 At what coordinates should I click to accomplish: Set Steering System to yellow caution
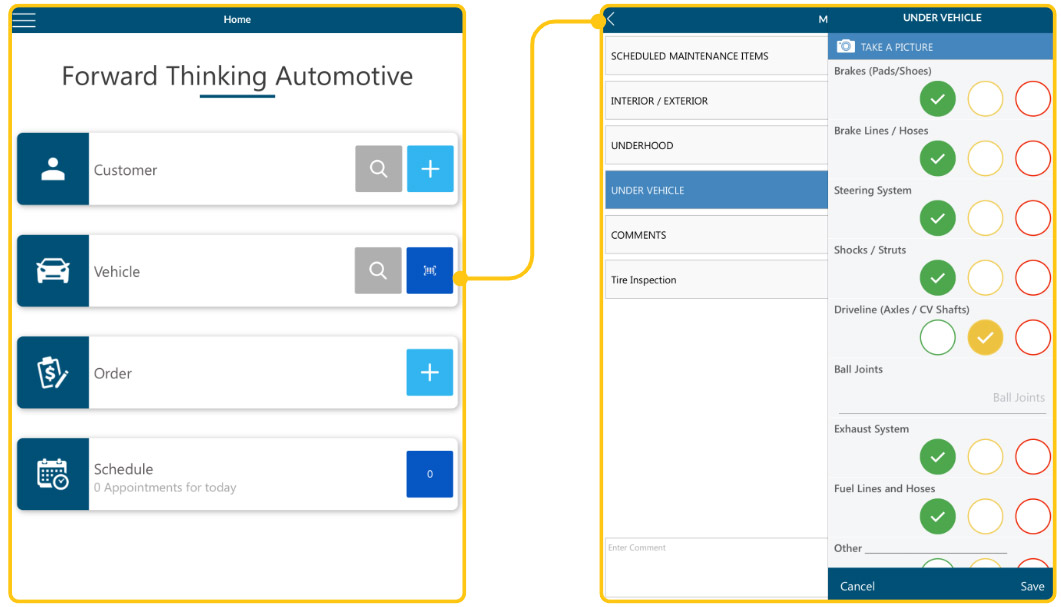[x=985, y=218]
